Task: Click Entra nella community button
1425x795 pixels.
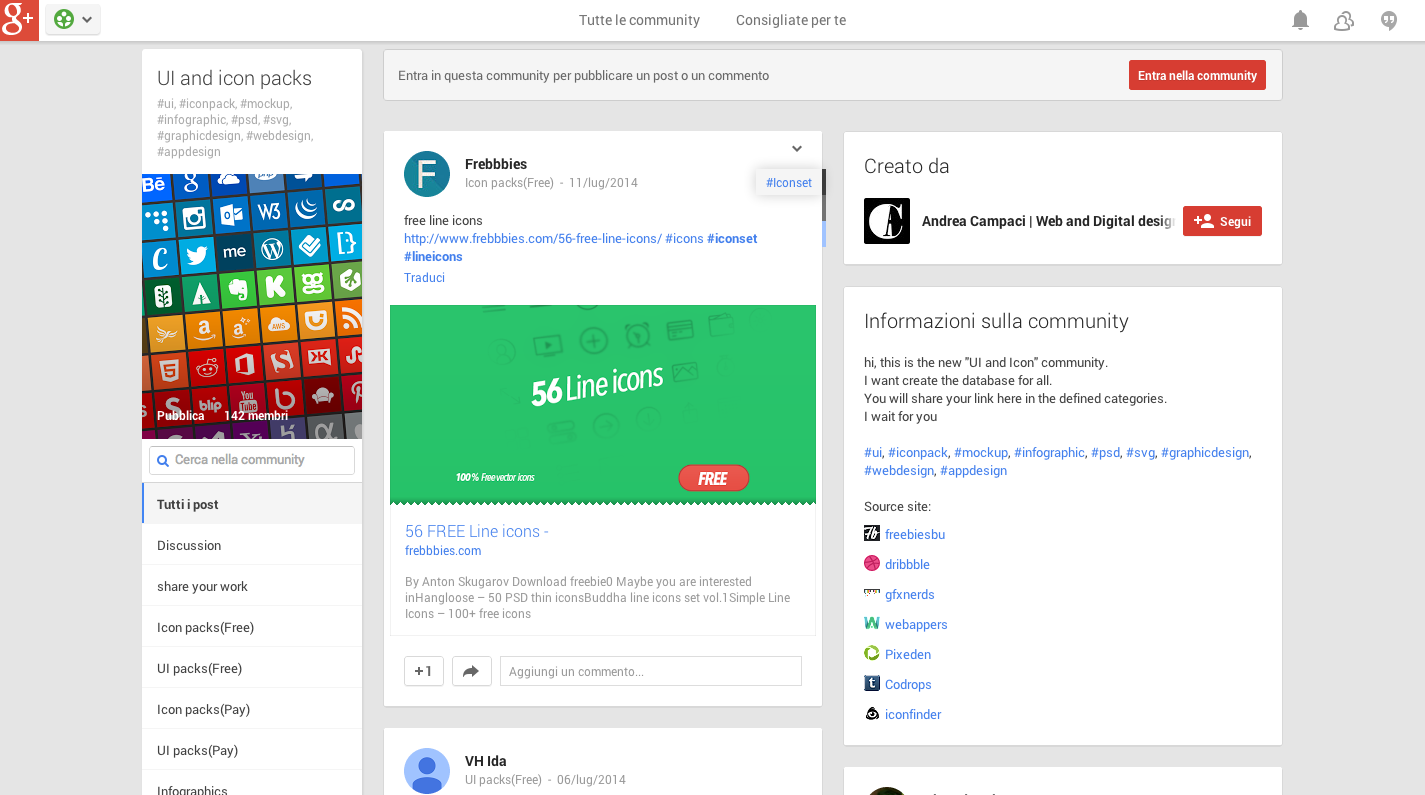Action: pos(1197,75)
